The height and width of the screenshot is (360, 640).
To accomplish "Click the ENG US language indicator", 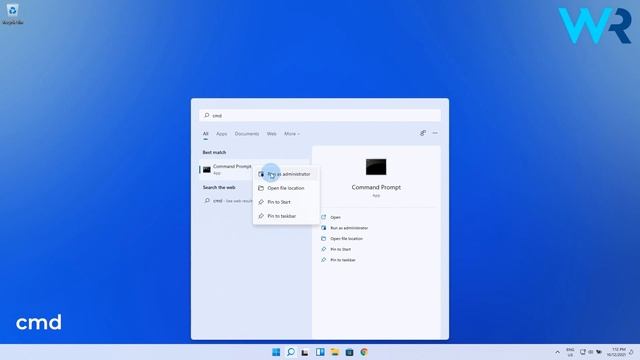I will pos(570,352).
